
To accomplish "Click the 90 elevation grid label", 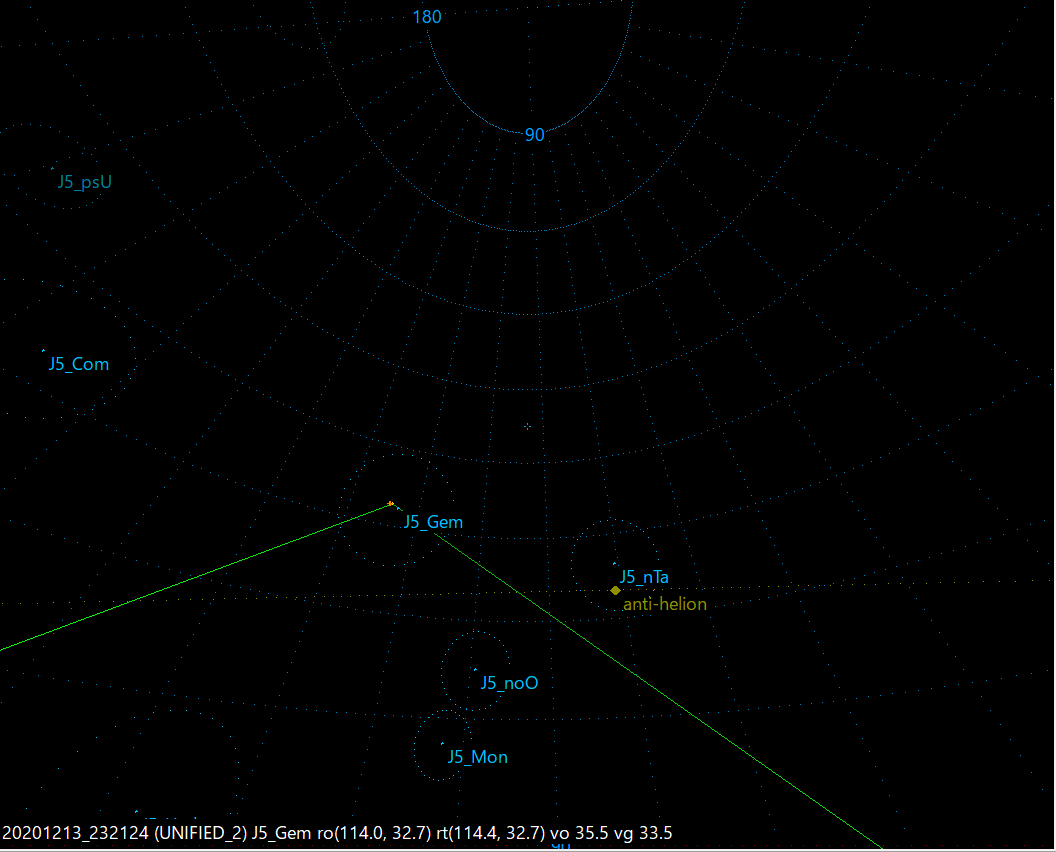I will click(x=533, y=135).
